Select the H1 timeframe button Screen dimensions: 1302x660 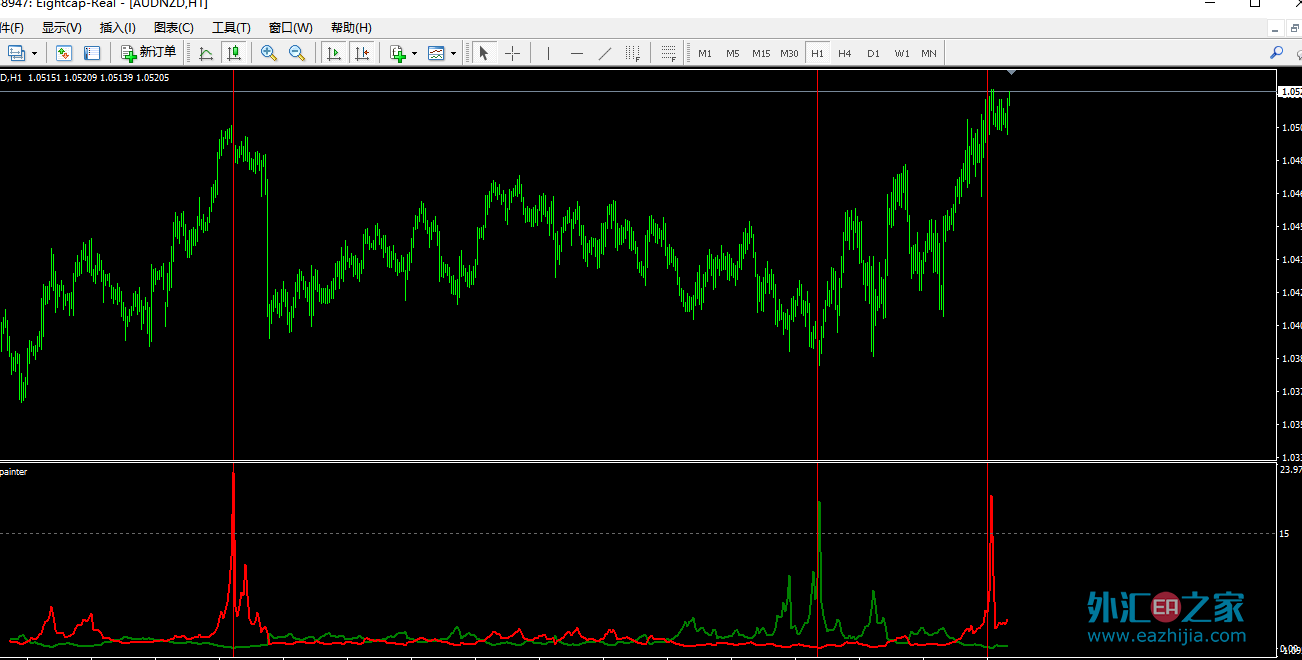click(818, 53)
